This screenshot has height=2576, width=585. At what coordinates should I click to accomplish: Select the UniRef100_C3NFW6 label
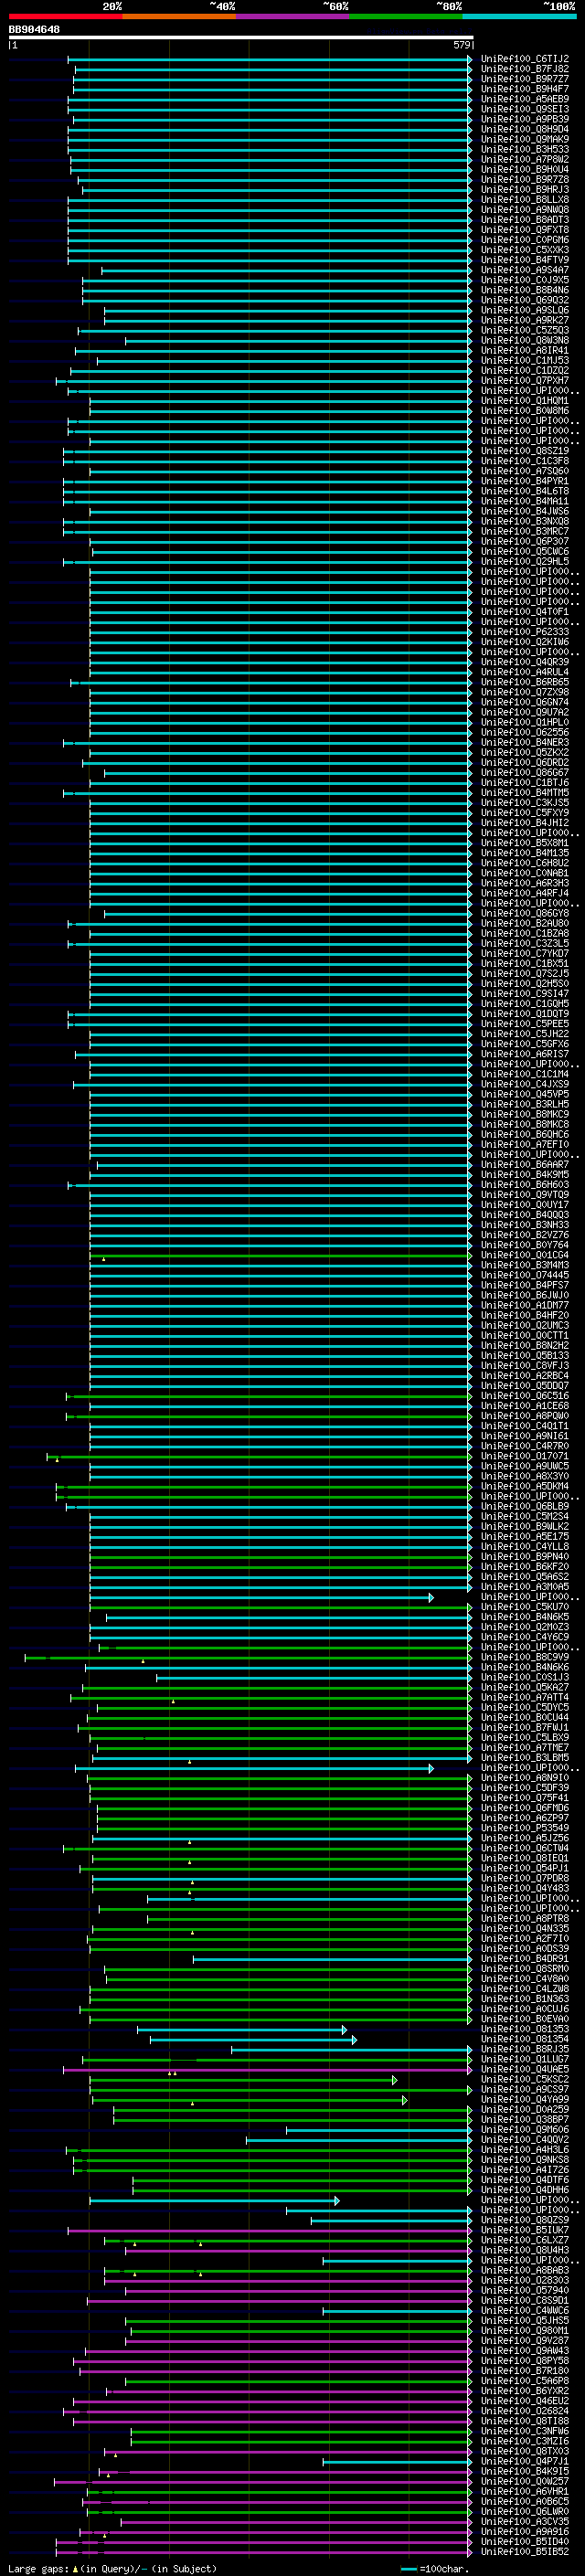[525, 2431]
